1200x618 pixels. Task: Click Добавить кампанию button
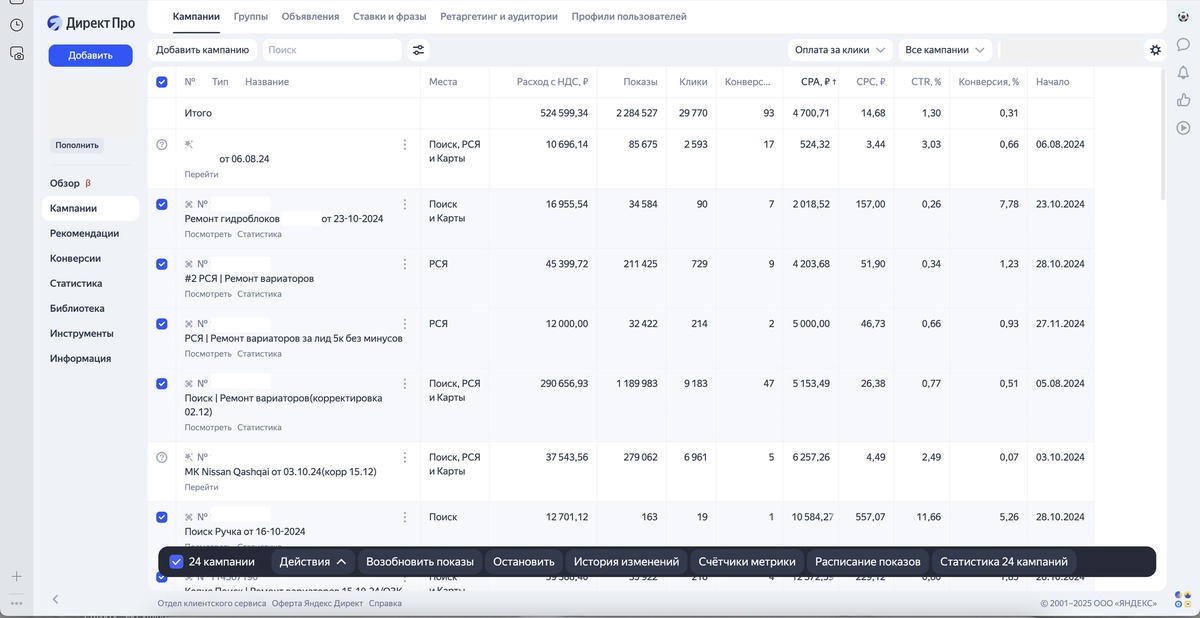coord(202,50)
